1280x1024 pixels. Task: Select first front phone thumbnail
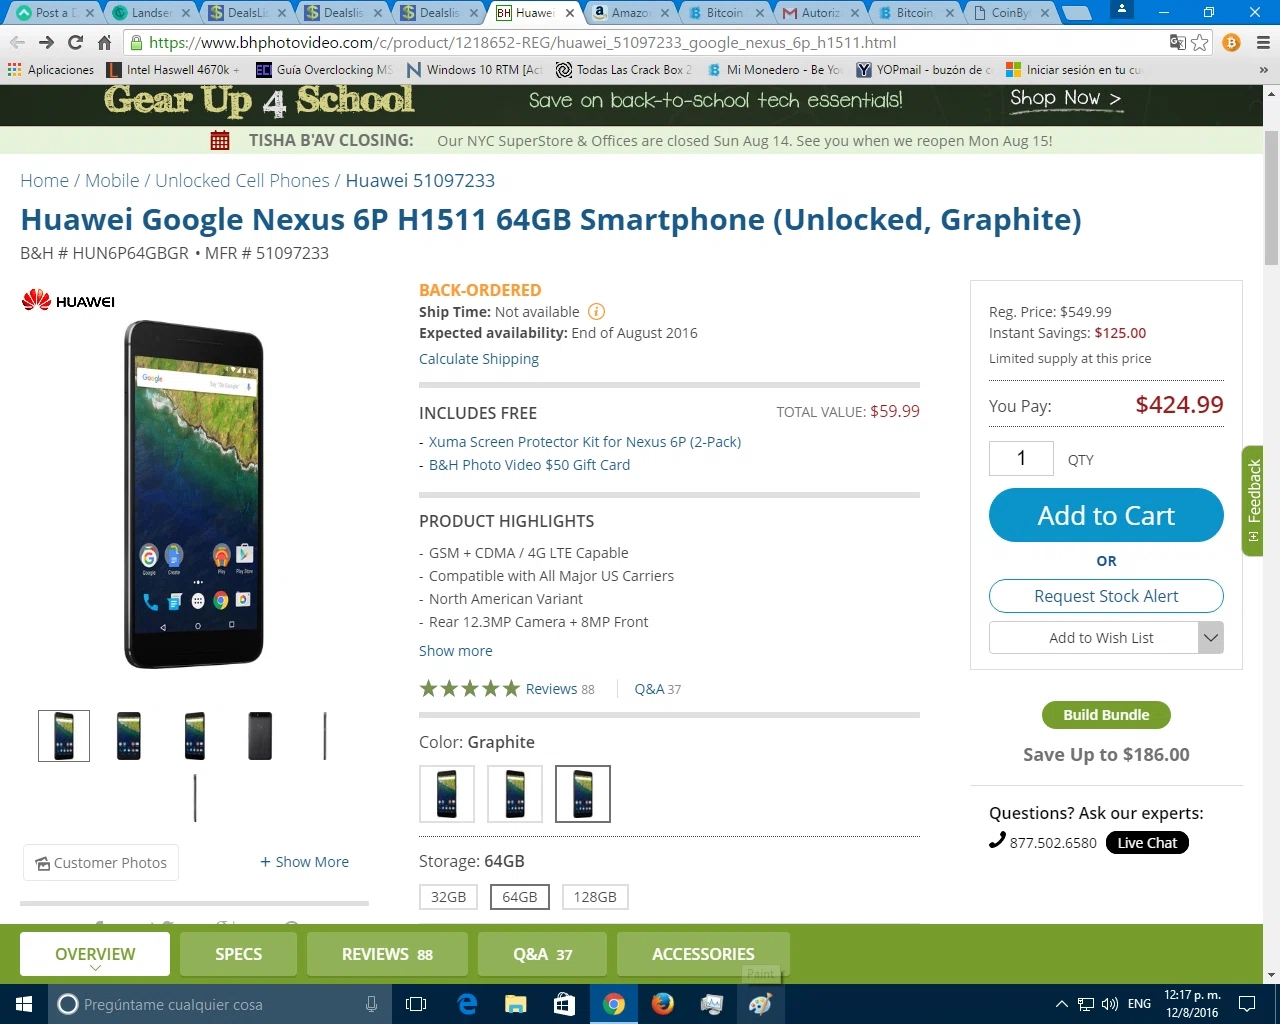point(64,736)
